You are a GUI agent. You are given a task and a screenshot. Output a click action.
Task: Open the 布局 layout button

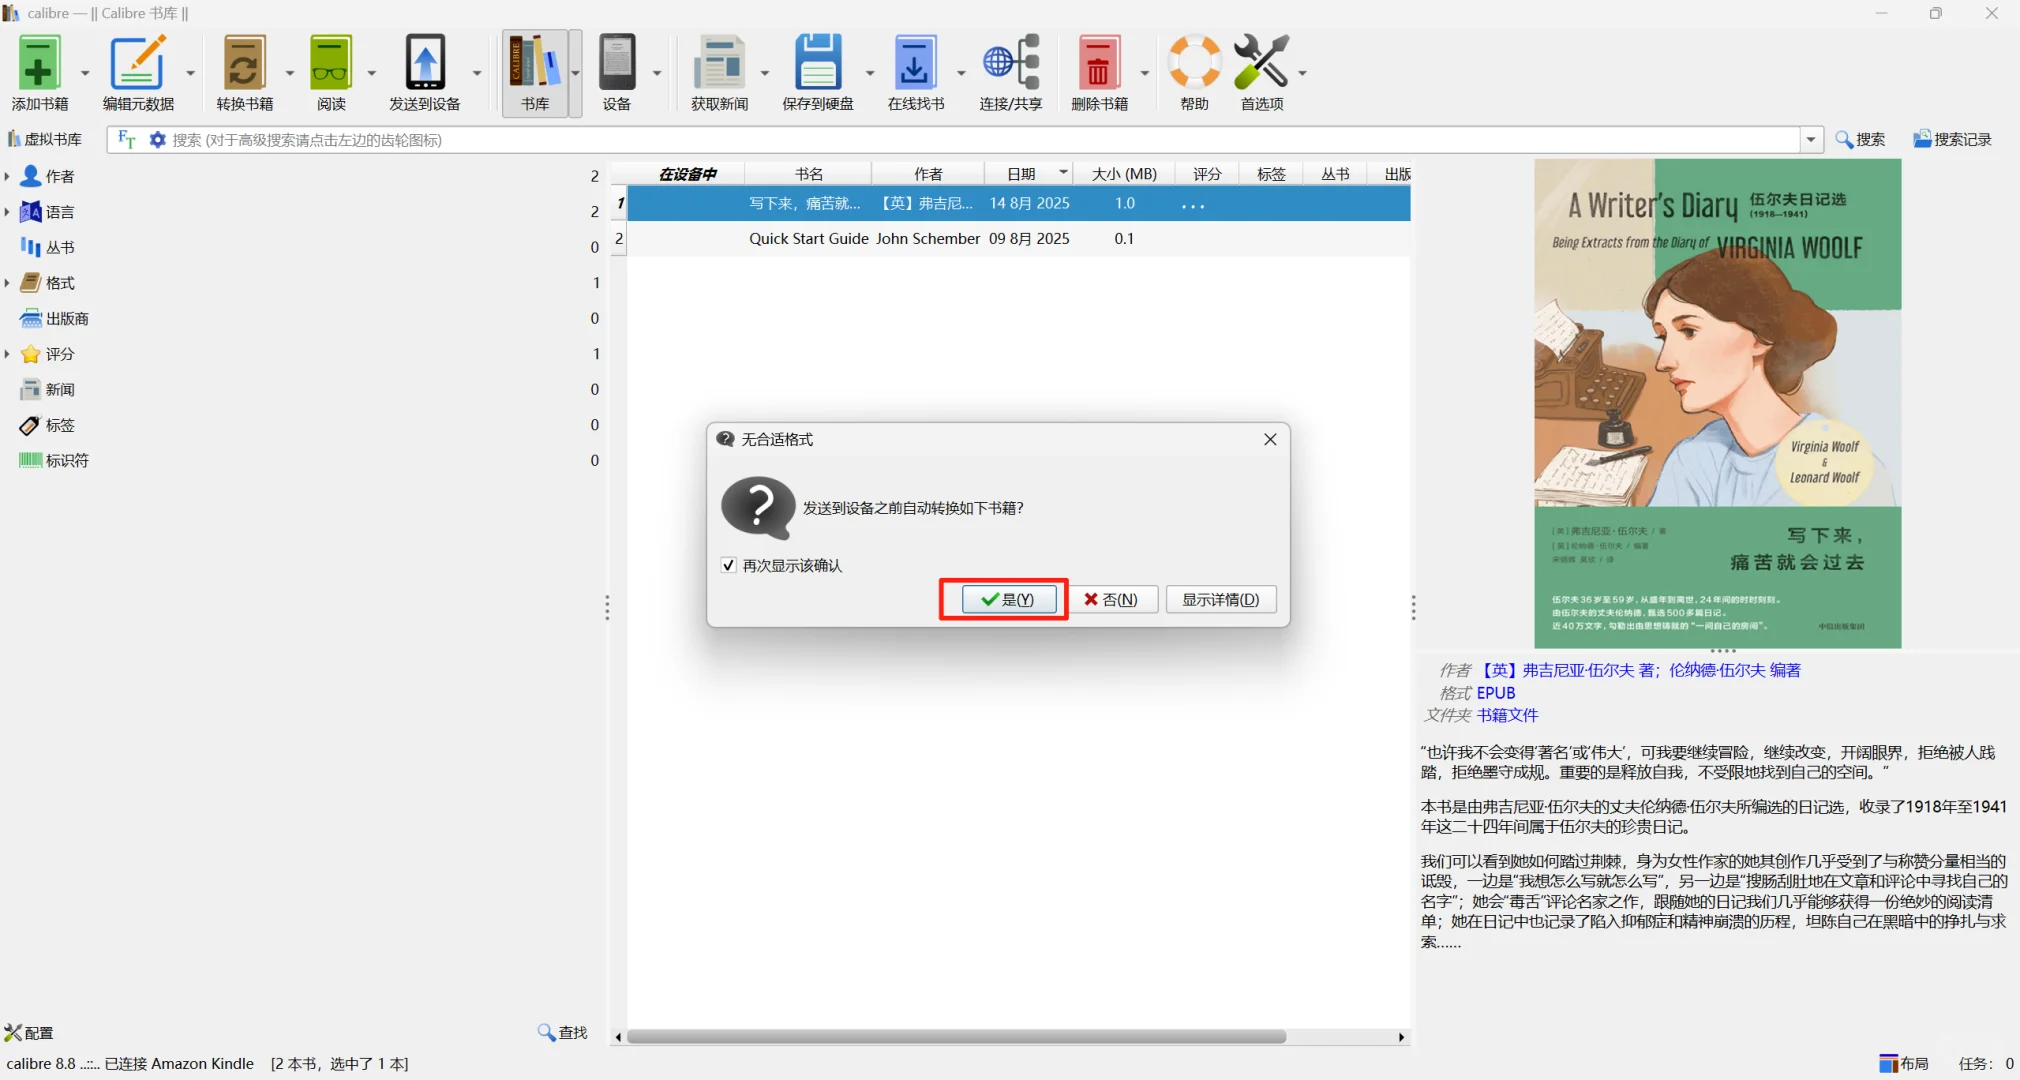tap(1904, 1063)
